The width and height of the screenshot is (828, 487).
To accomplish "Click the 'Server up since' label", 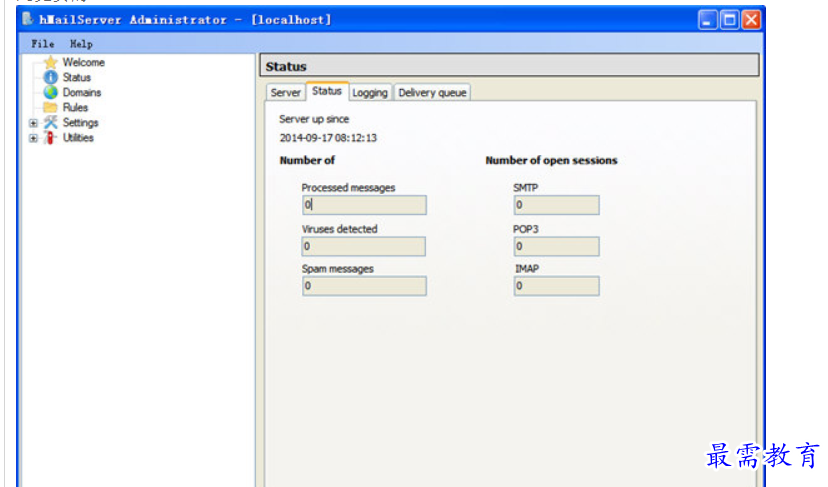I will coord(314,119).
